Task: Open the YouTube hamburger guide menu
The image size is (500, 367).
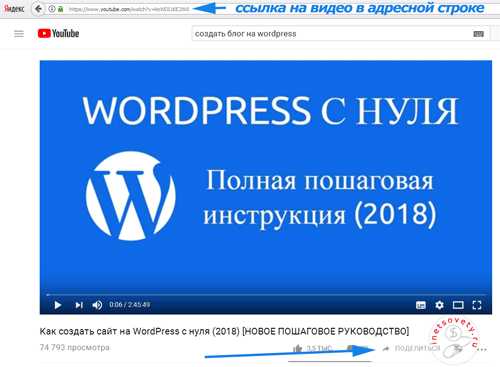Action: (19, 34)
